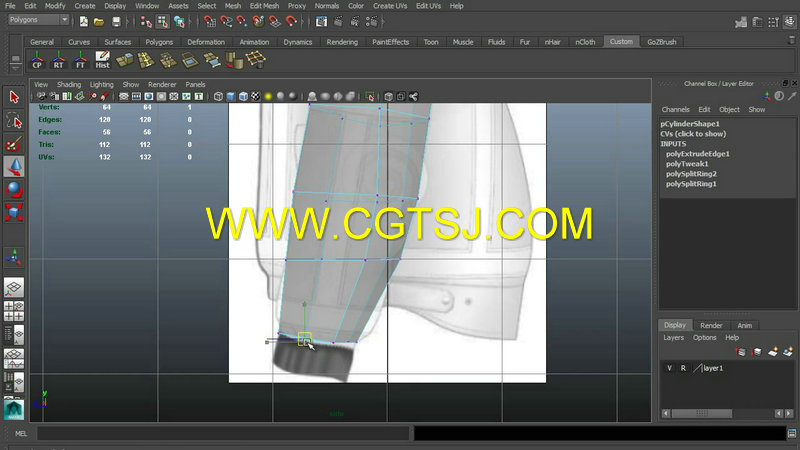Open Channel Box Channels menu
Image resolution: width=800 pixels, height=450 pixels.
[x=675, y=110]
